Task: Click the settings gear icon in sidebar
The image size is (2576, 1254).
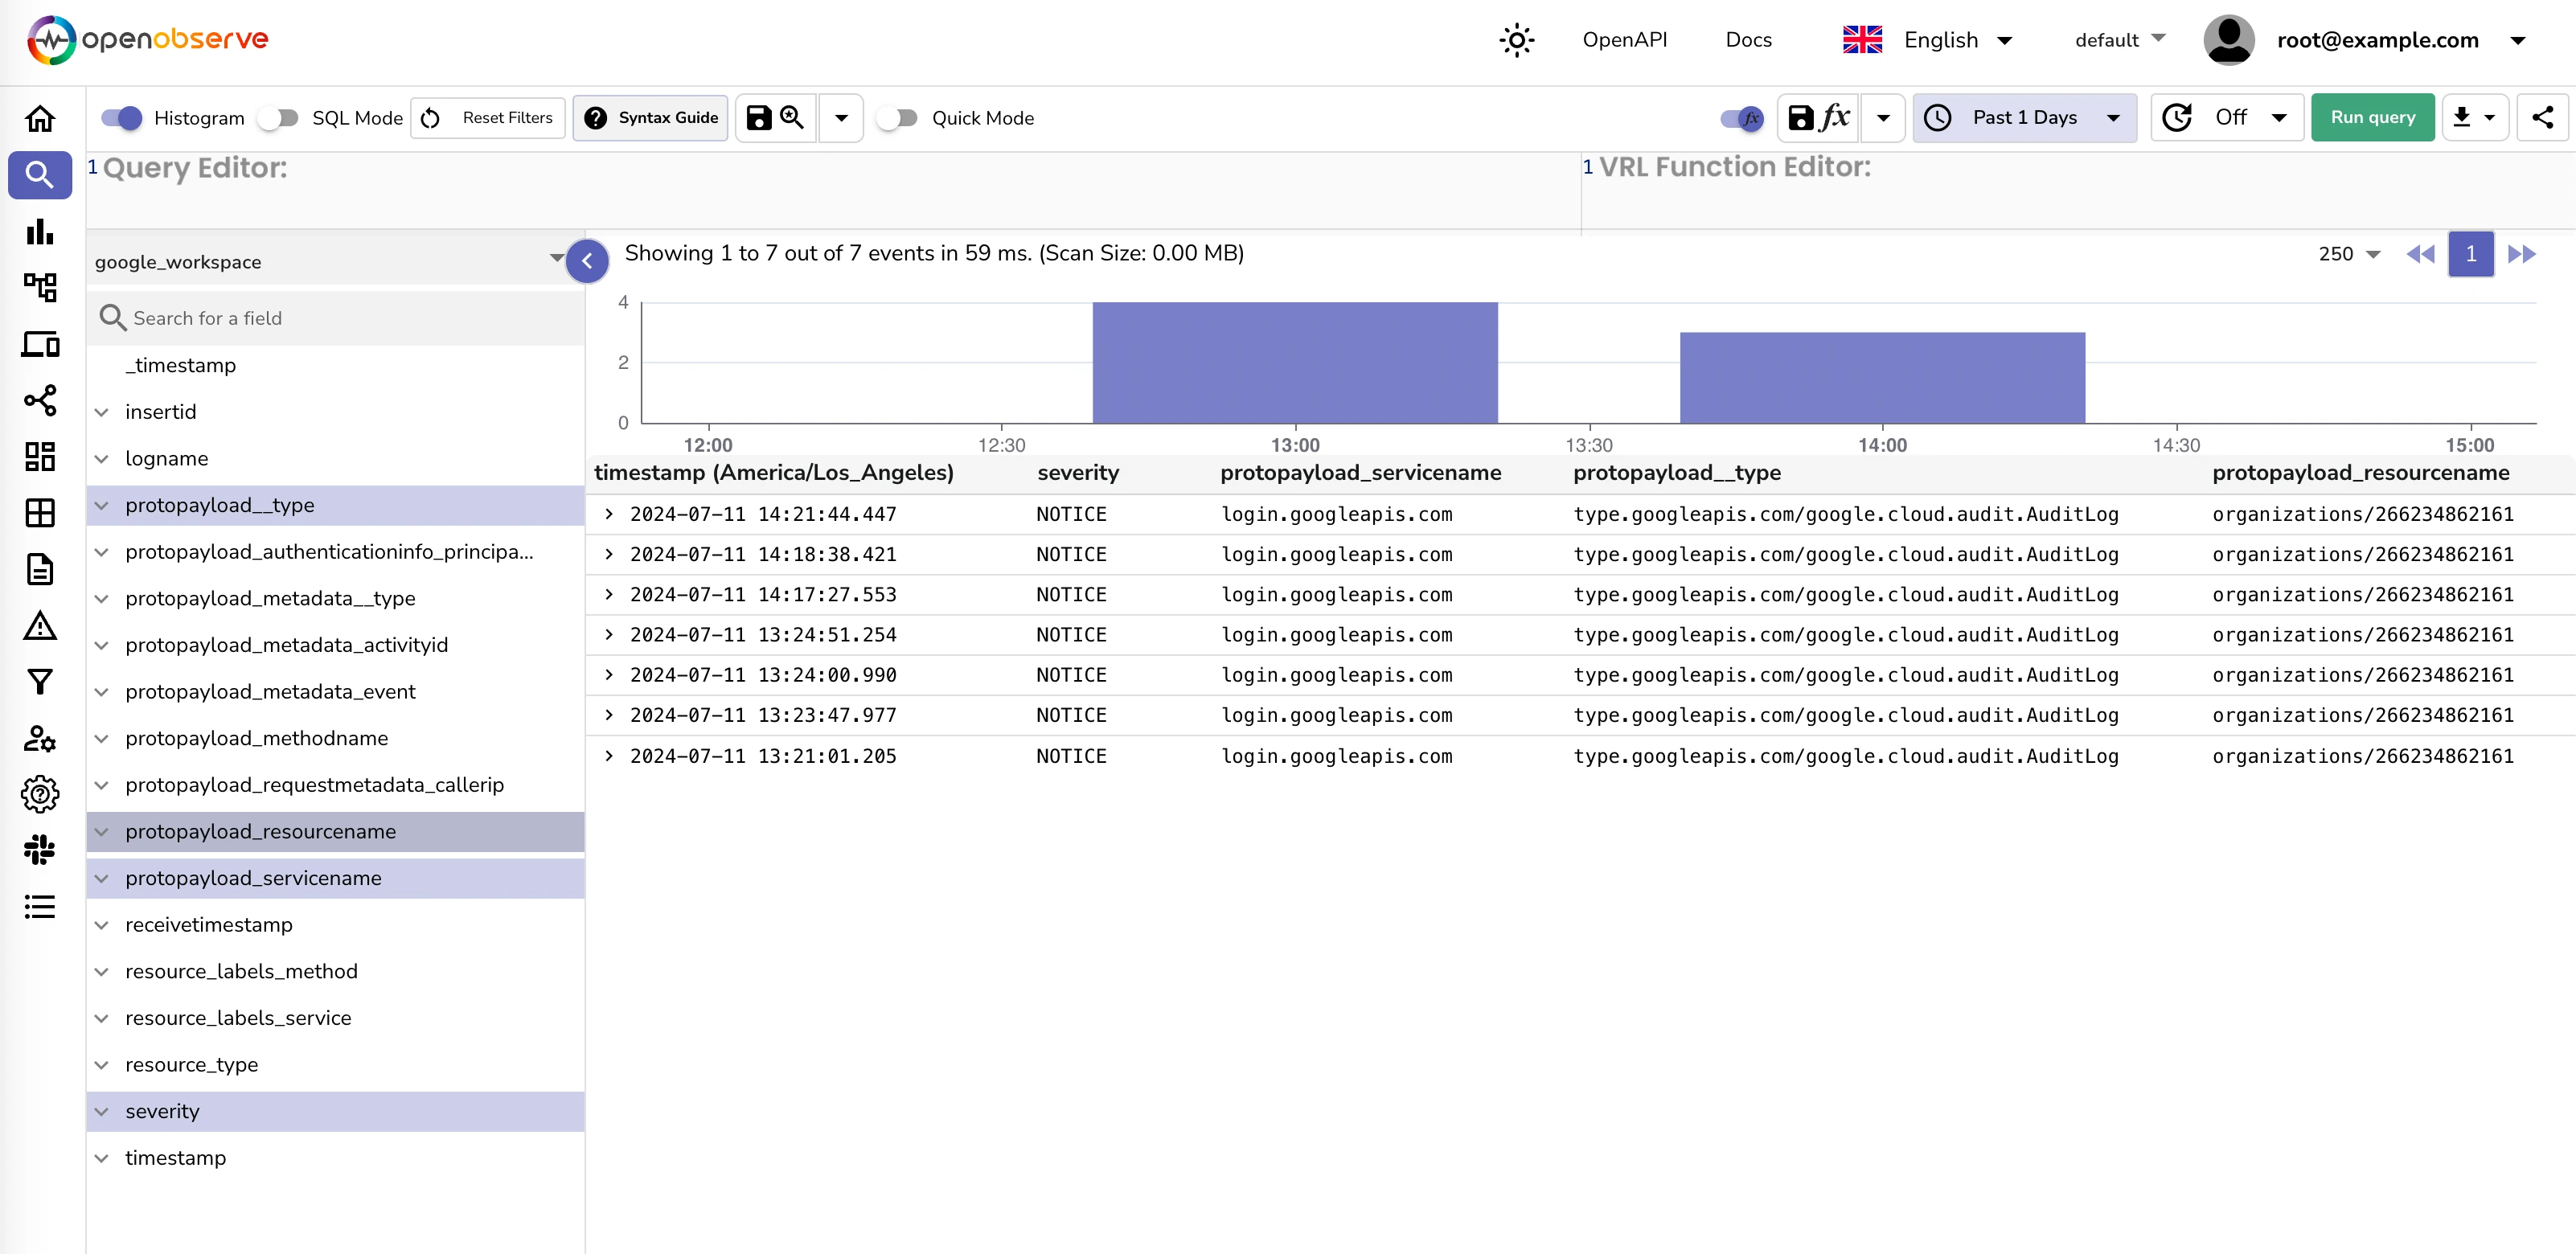Action: (39, 794)
